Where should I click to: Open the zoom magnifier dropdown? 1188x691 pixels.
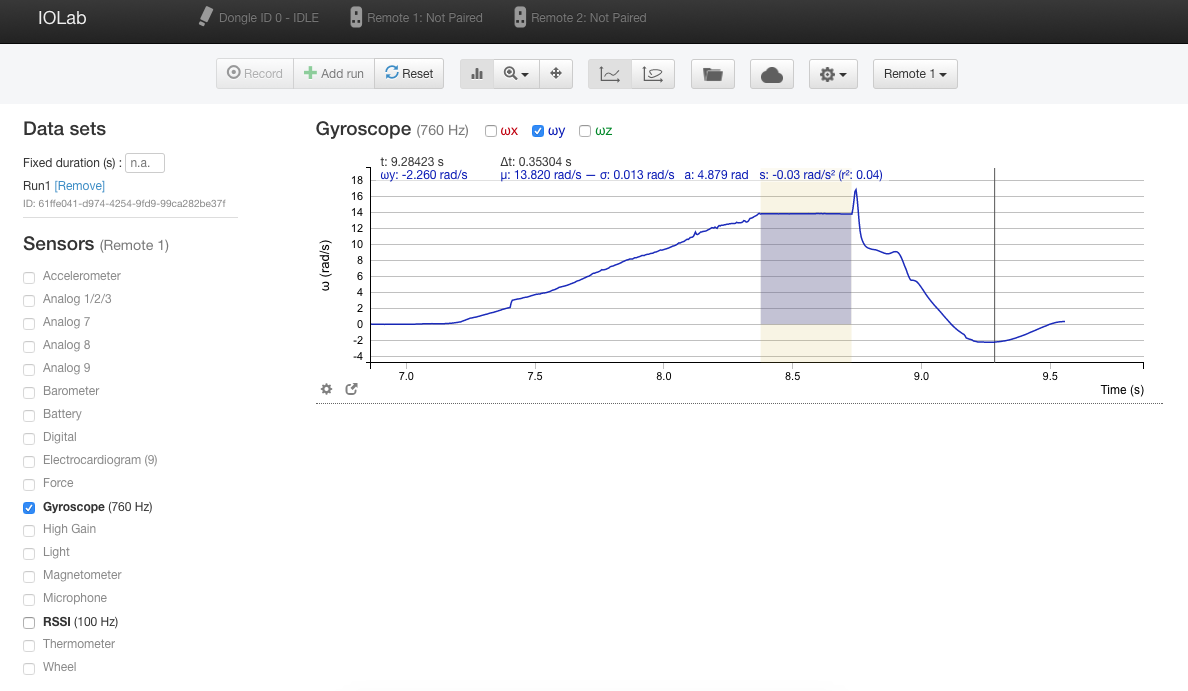pyautogui.click(x=516, y=73)
